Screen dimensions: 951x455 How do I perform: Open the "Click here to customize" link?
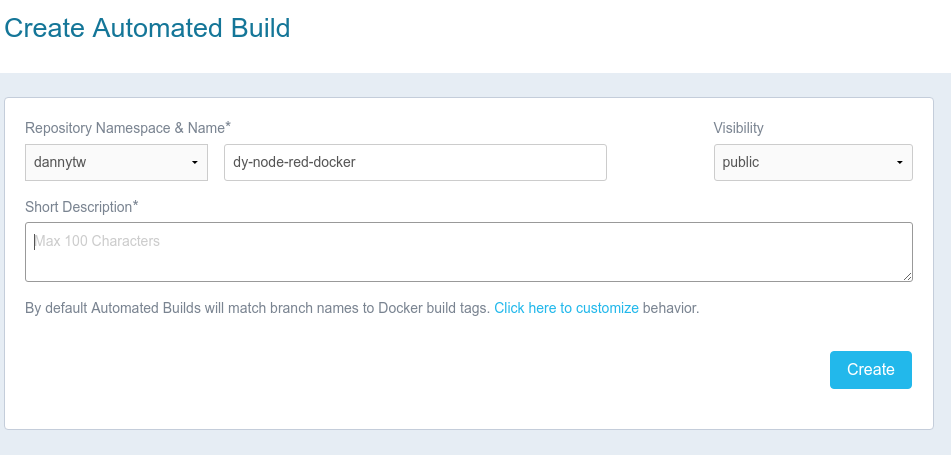click(566, 308)
